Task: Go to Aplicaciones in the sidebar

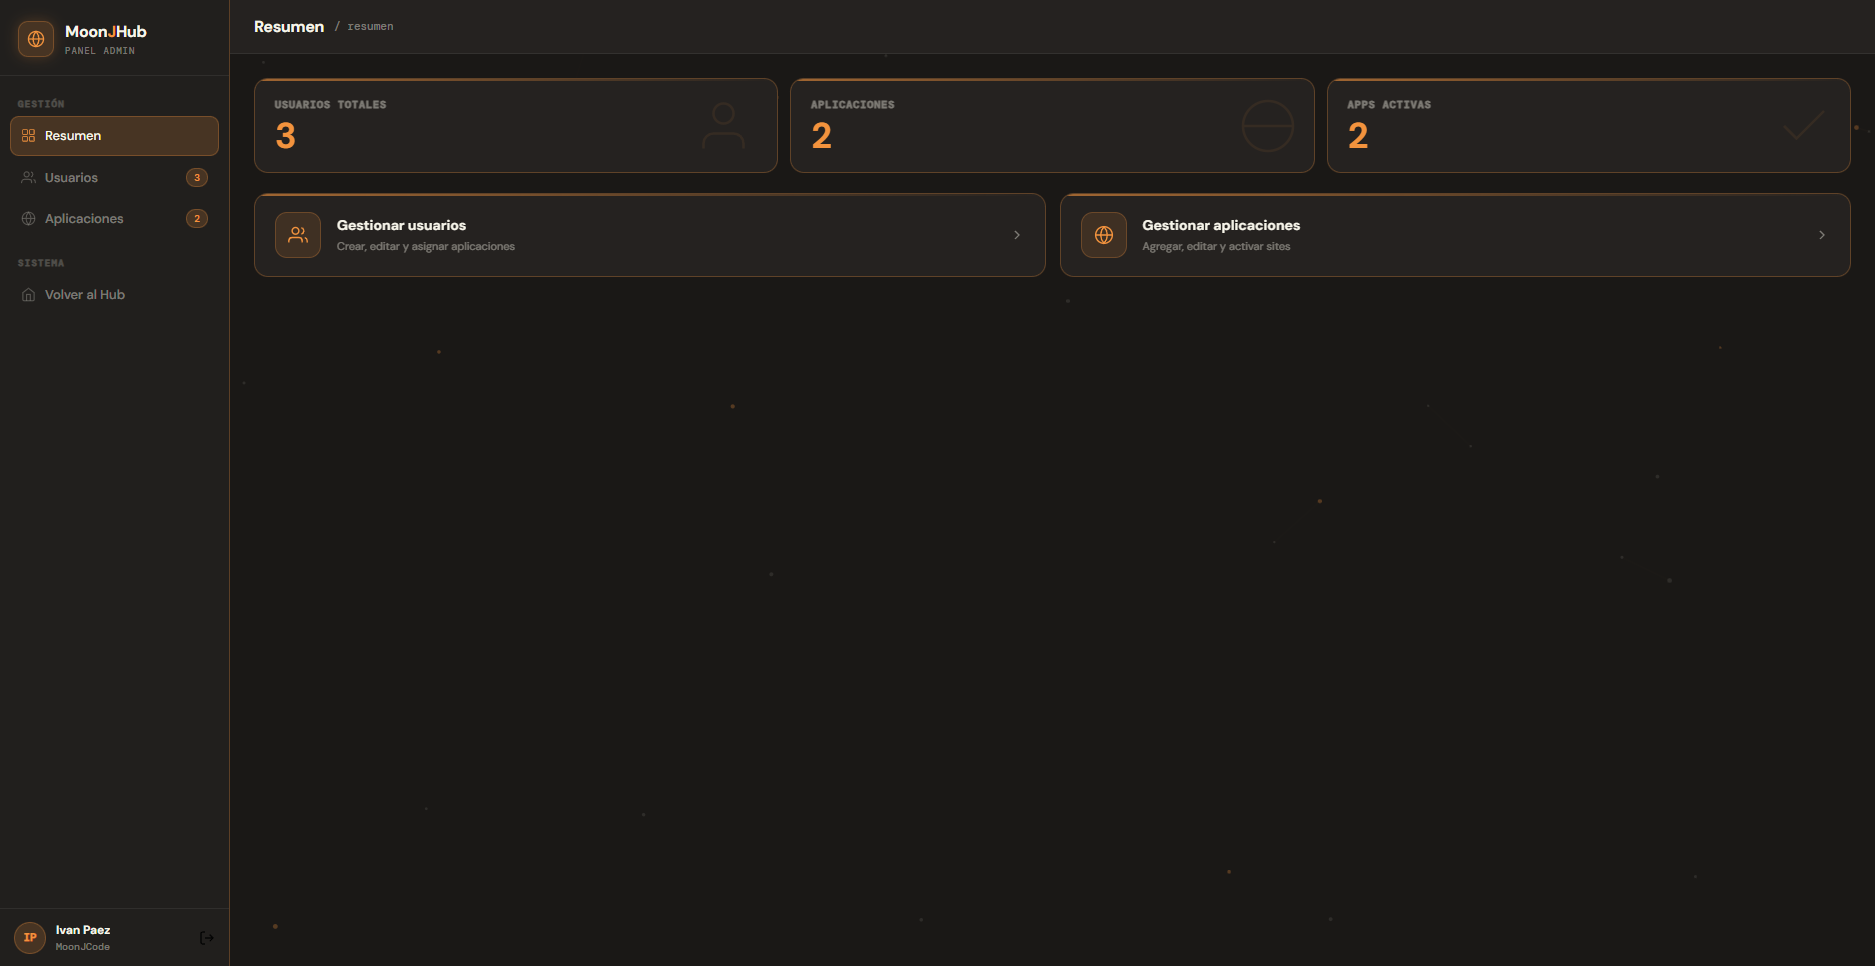Action: tap(114, 219)
